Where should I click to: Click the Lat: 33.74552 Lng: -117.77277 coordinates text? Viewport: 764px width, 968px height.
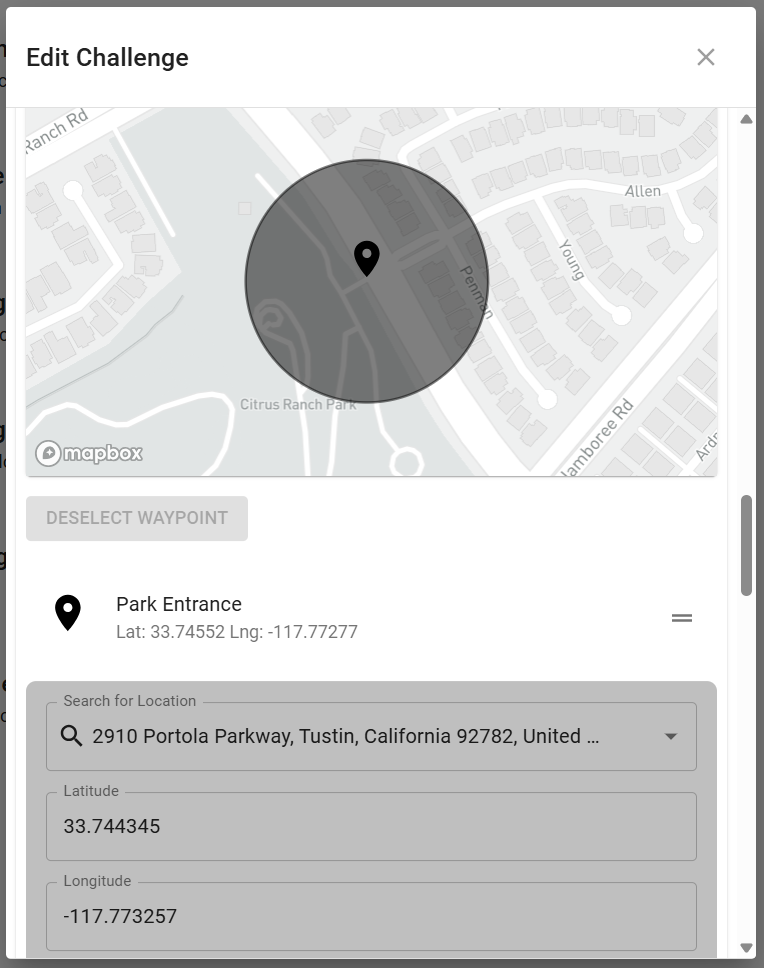pyautogui.click(x=237, y=632)
